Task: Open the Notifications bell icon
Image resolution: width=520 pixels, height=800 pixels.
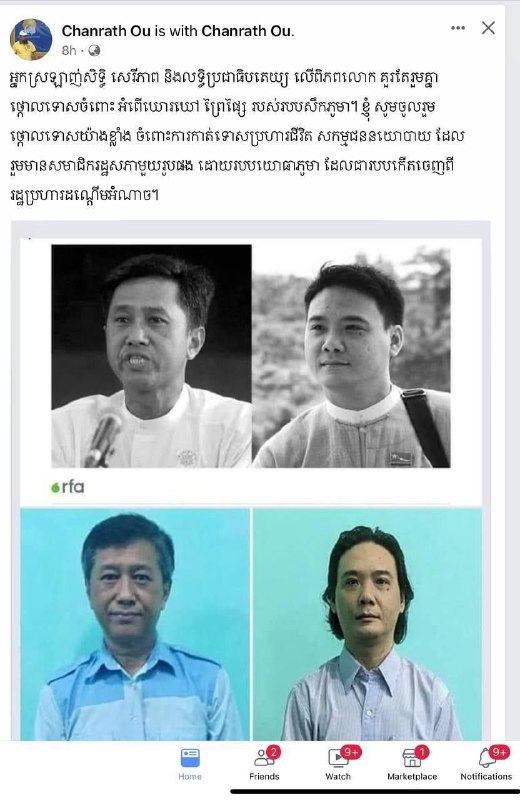Action: point(487,758)
